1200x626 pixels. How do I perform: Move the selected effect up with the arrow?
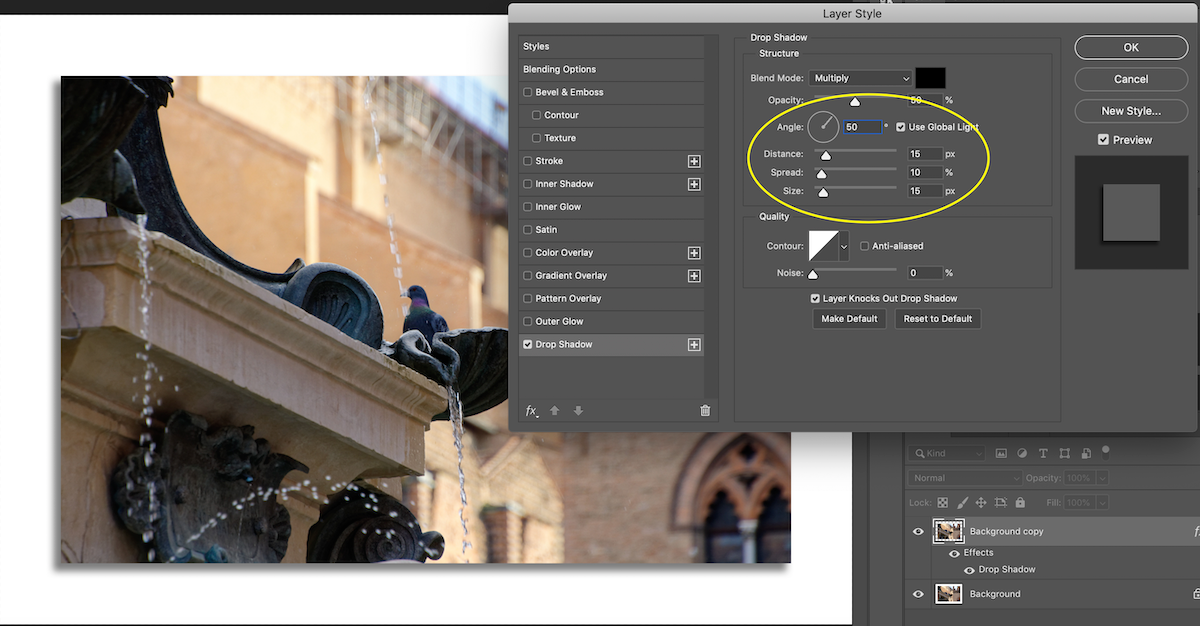[x=555, y=411]
